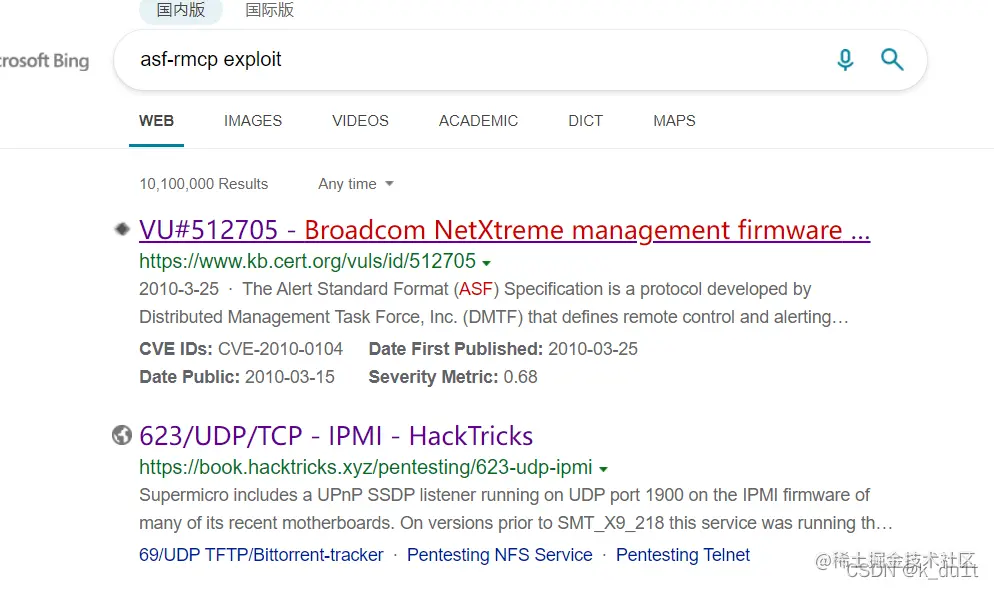Click the microphone voice search icon

[845, 60]
